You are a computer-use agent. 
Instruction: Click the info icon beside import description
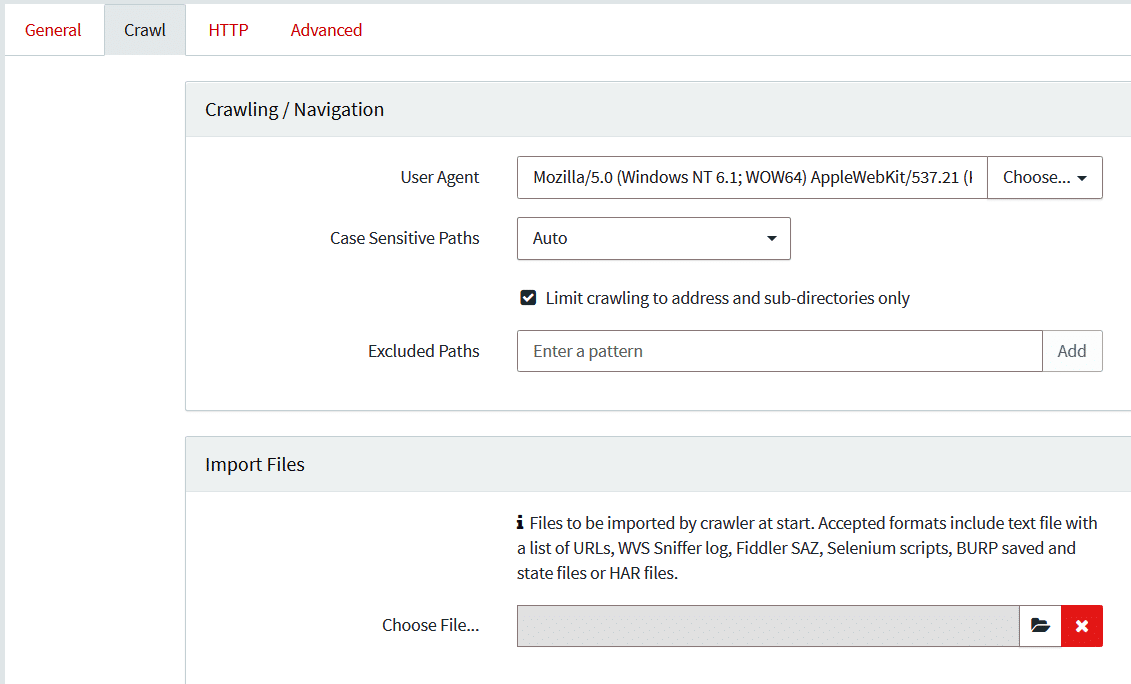click(520, 523)
